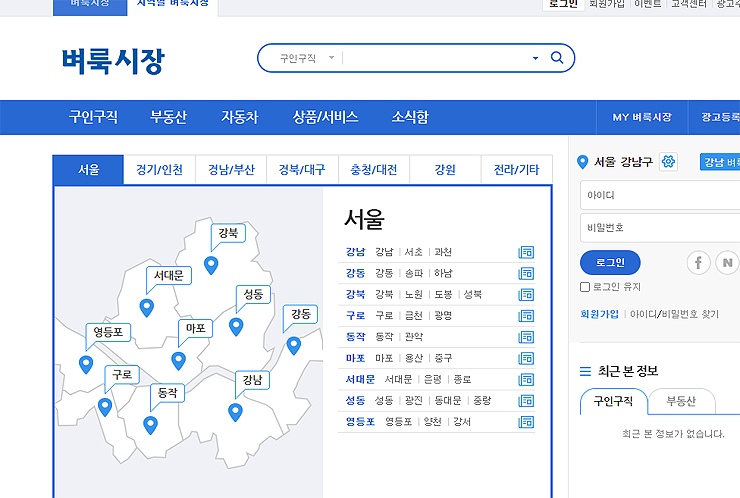740x498 pixels.
Task: Click the map pin under 영등포
Action: coord(86,364)
